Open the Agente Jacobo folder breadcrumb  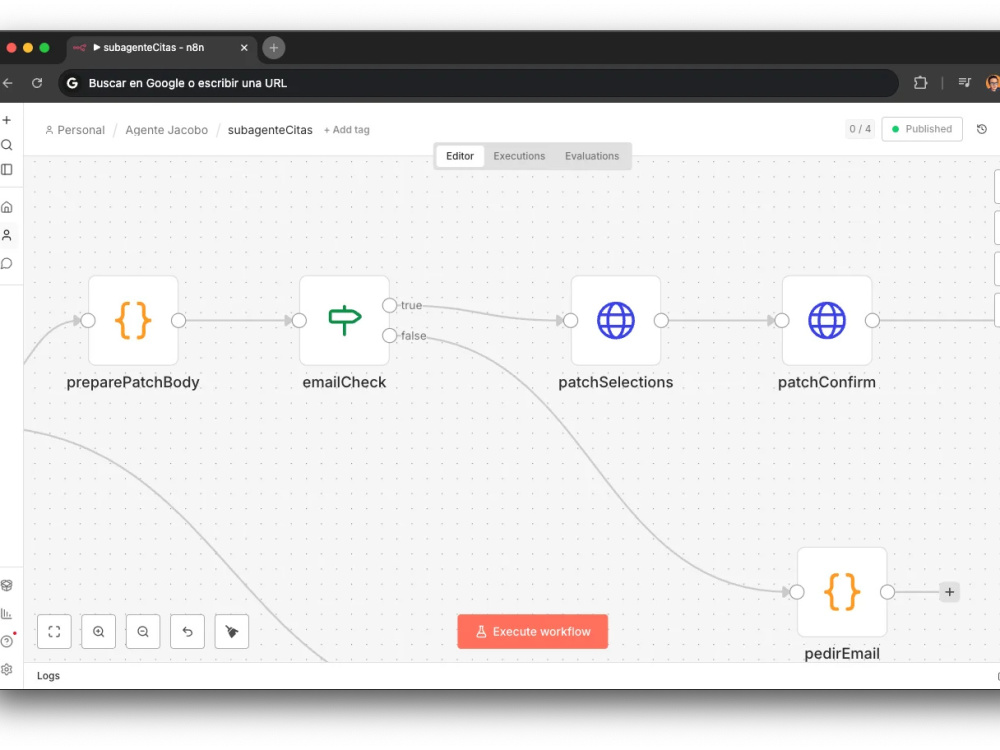tap(166, 130)
